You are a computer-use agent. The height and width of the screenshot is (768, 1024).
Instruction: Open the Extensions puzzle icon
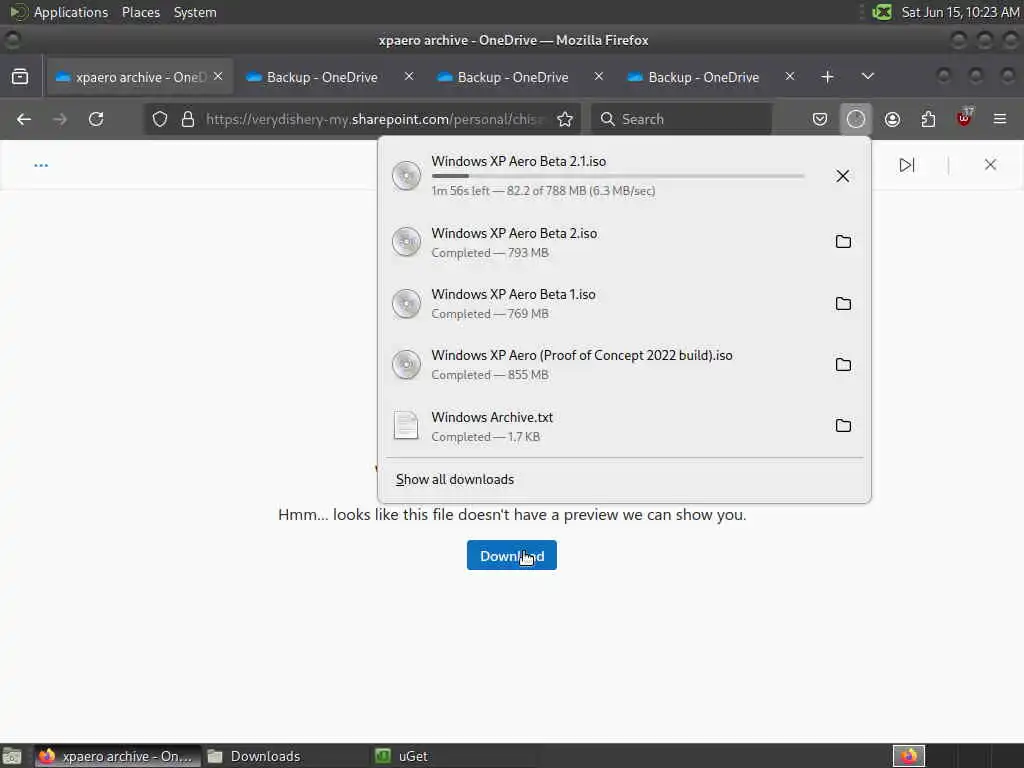click(928, 119)
